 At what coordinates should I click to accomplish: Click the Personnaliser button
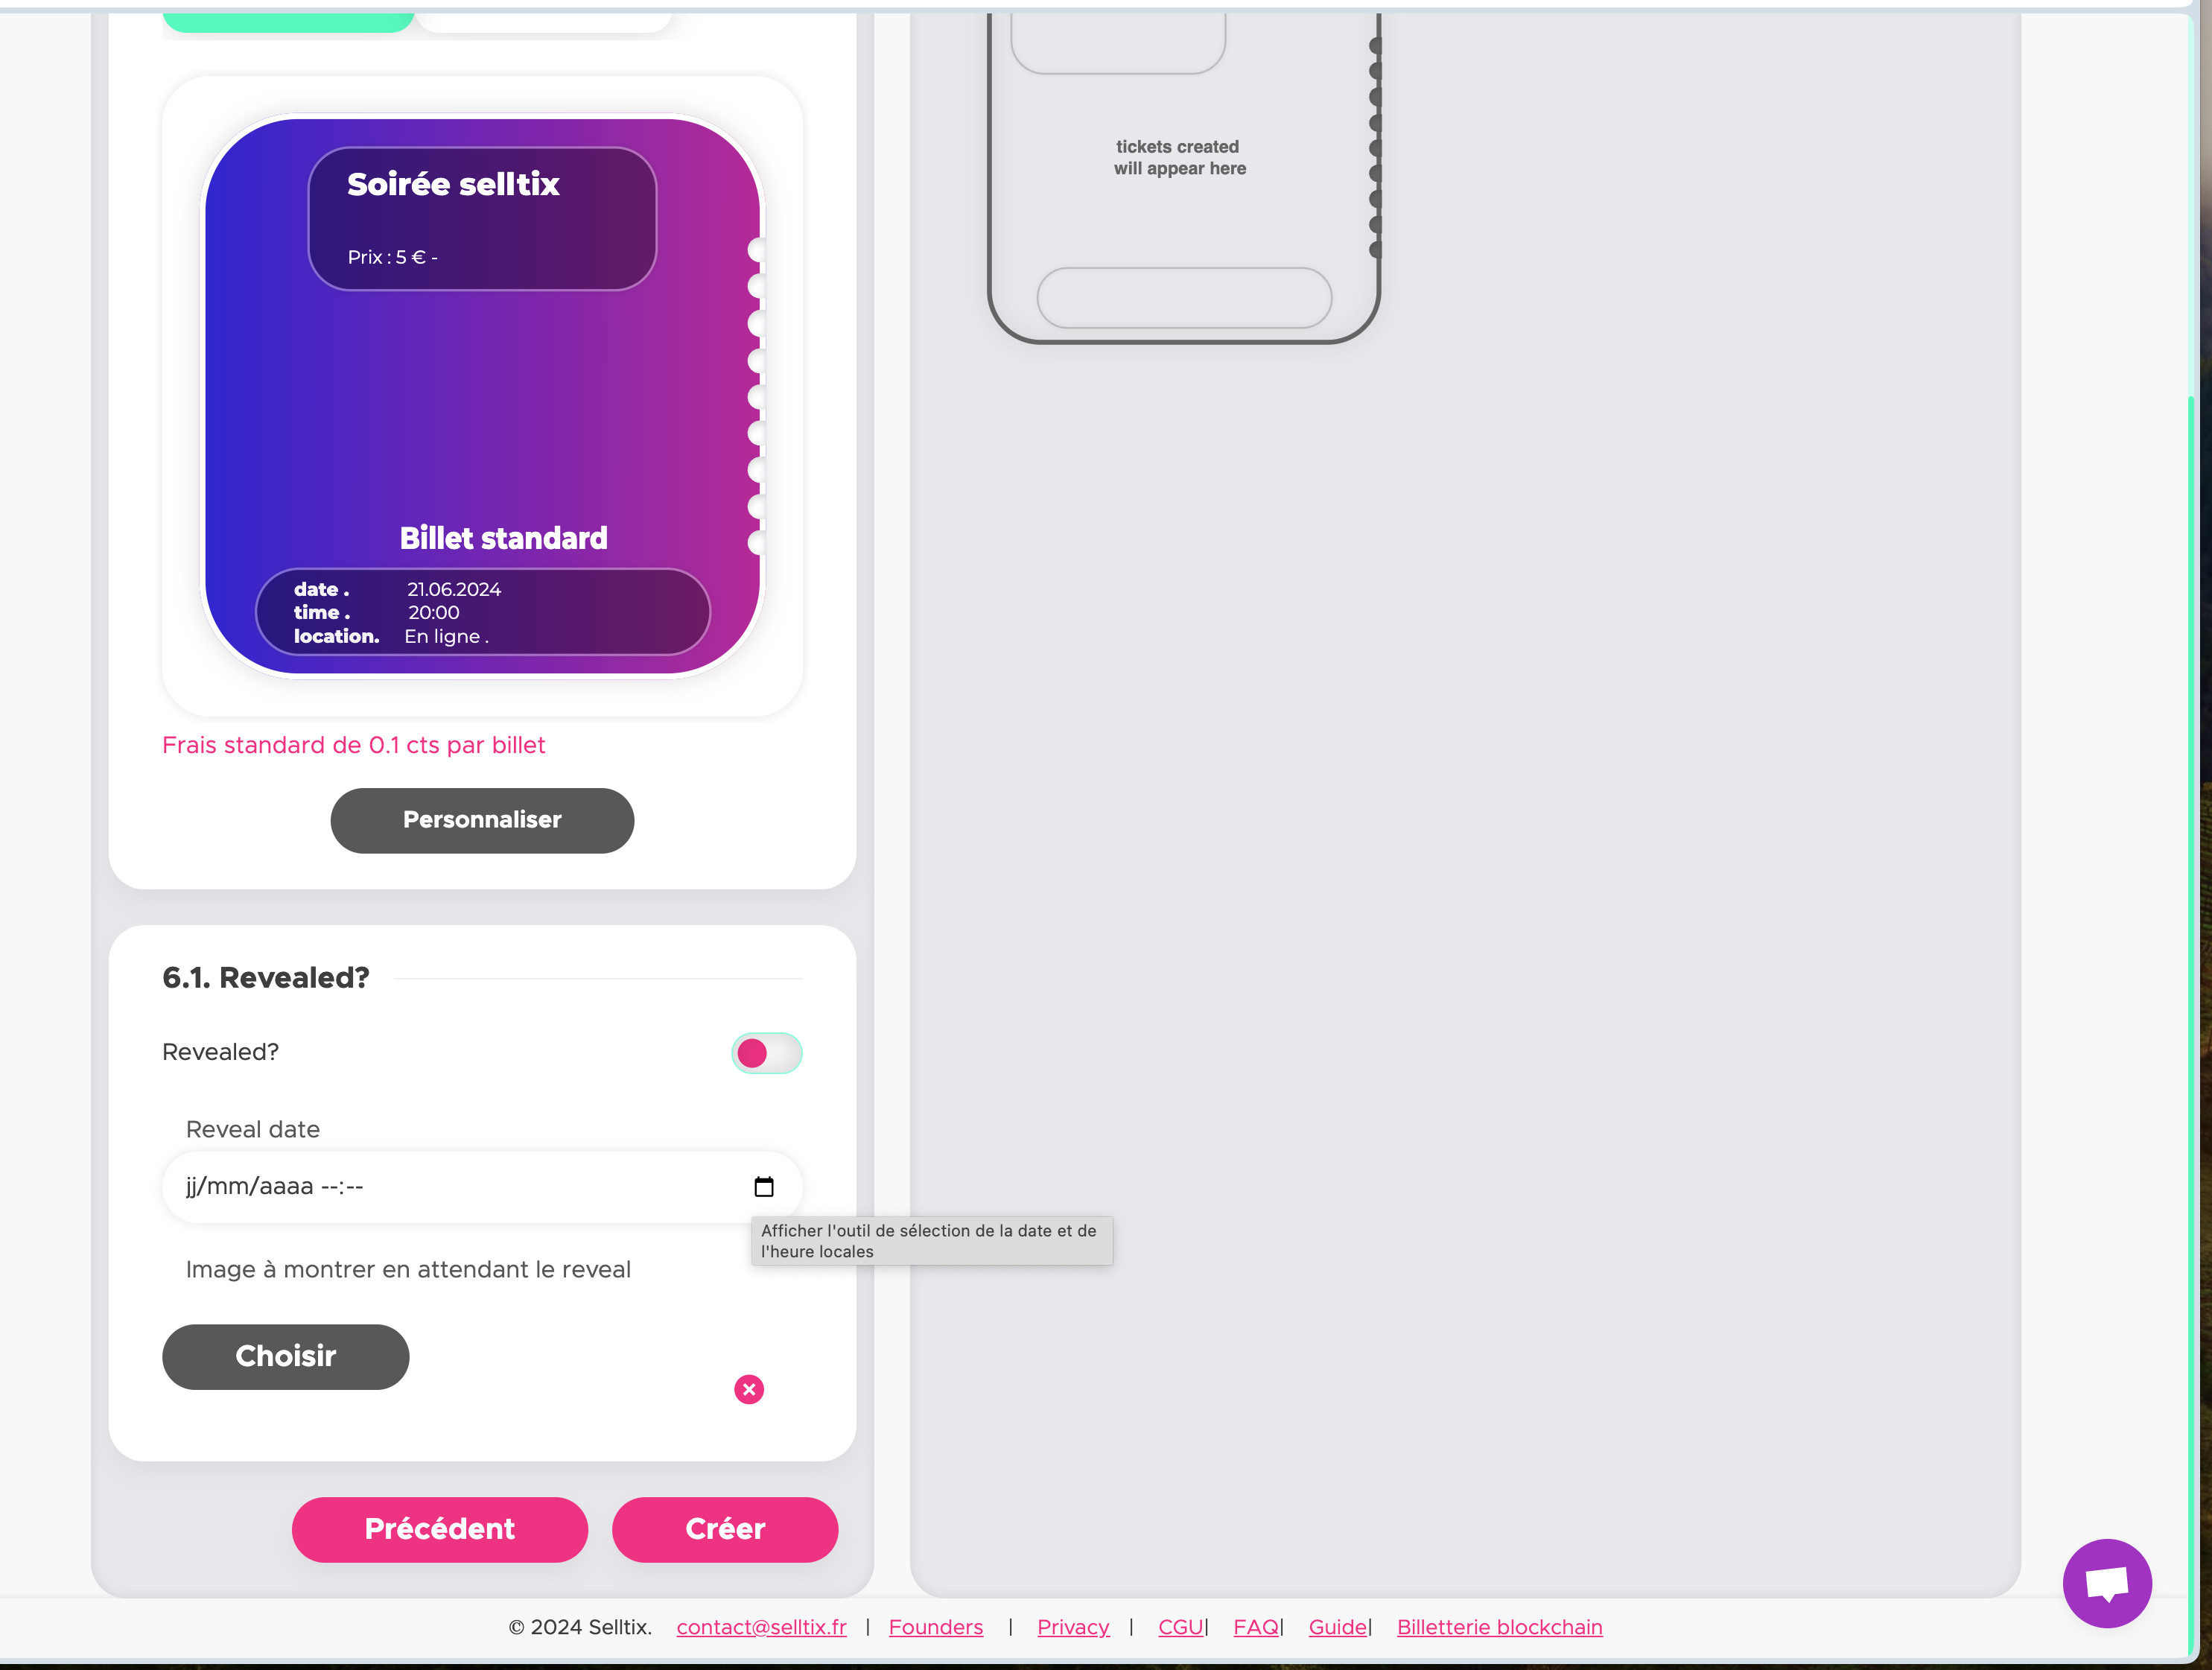pyautogui.click(x=482, y=820)
